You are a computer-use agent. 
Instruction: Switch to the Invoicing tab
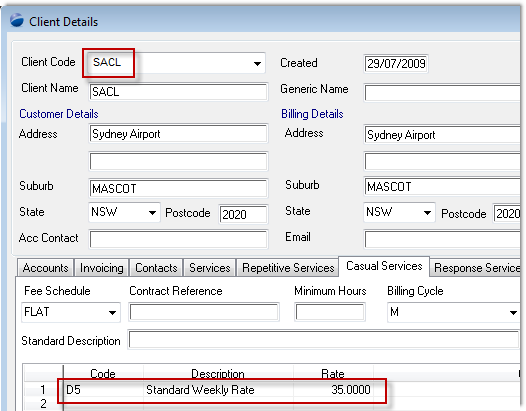point(102,268)
